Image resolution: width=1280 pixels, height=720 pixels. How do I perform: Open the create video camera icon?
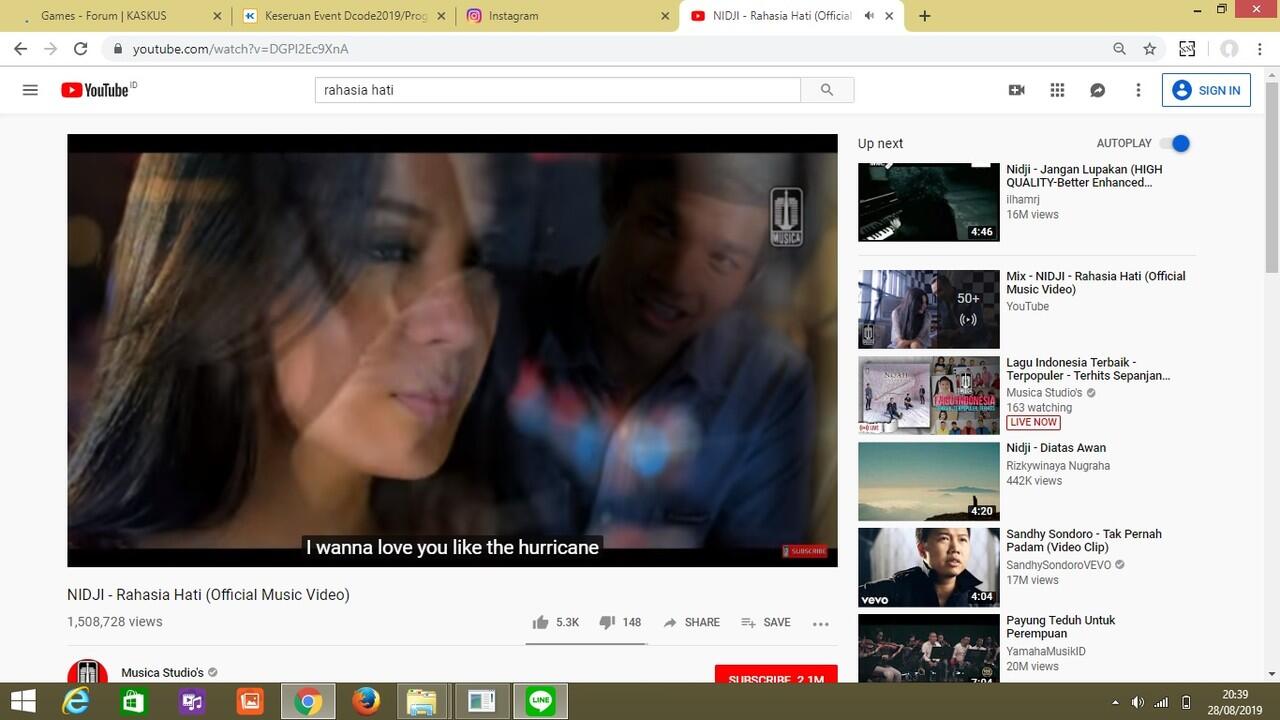[1017, 90]
